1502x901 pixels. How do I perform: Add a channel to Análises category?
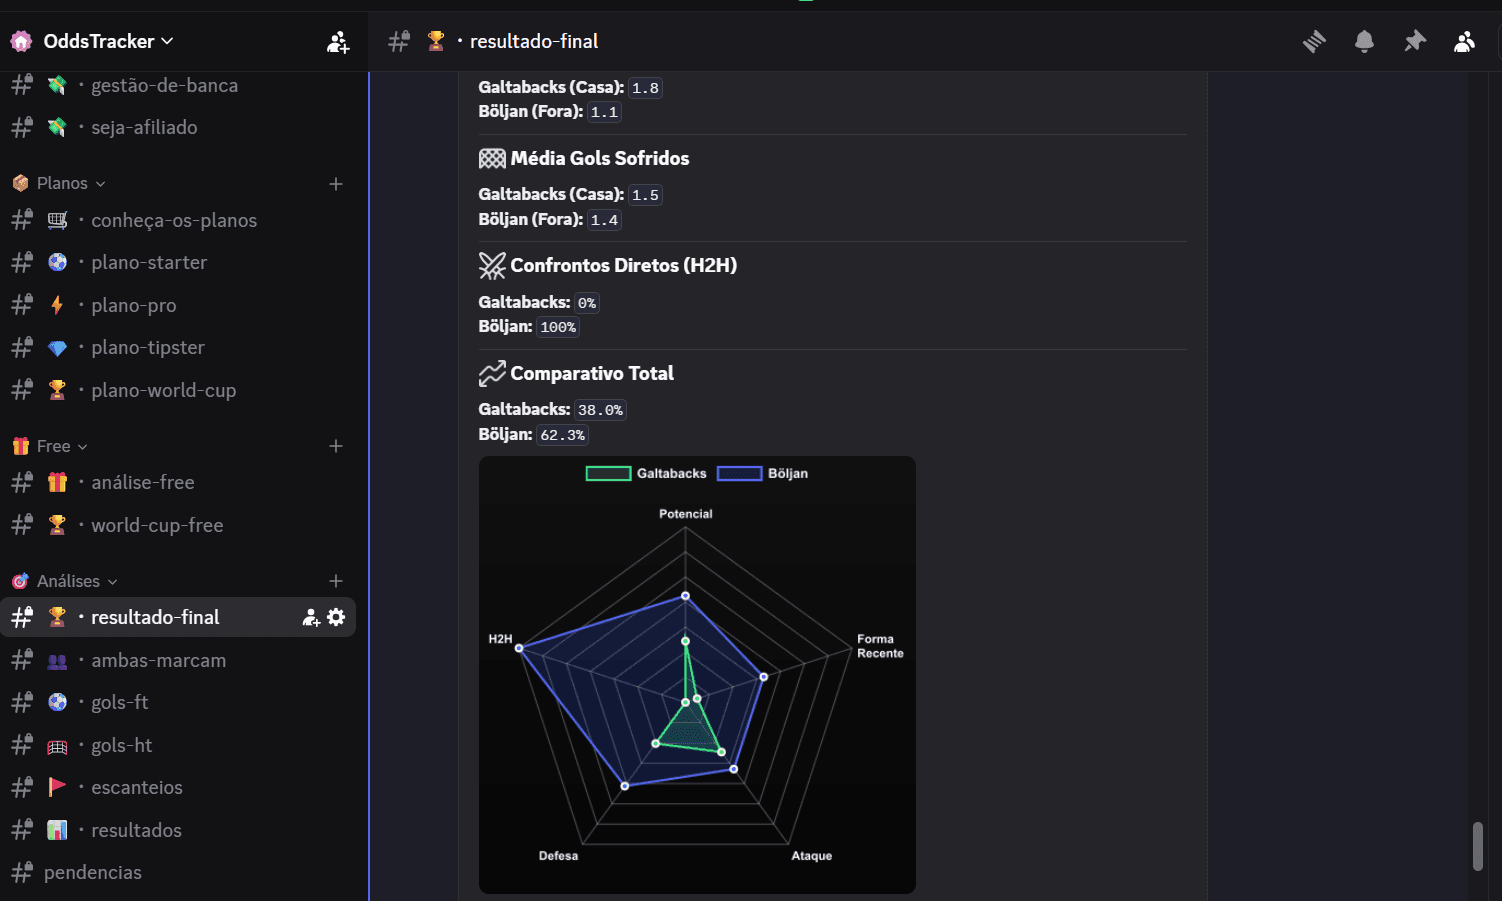(336, 581)
